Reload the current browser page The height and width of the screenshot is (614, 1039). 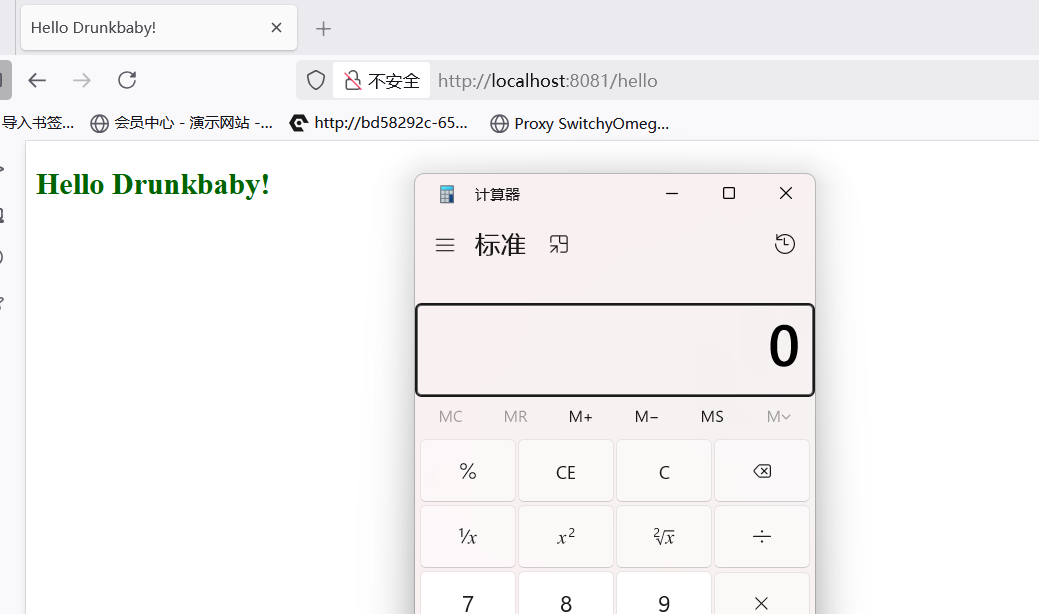tap(127, 80)
